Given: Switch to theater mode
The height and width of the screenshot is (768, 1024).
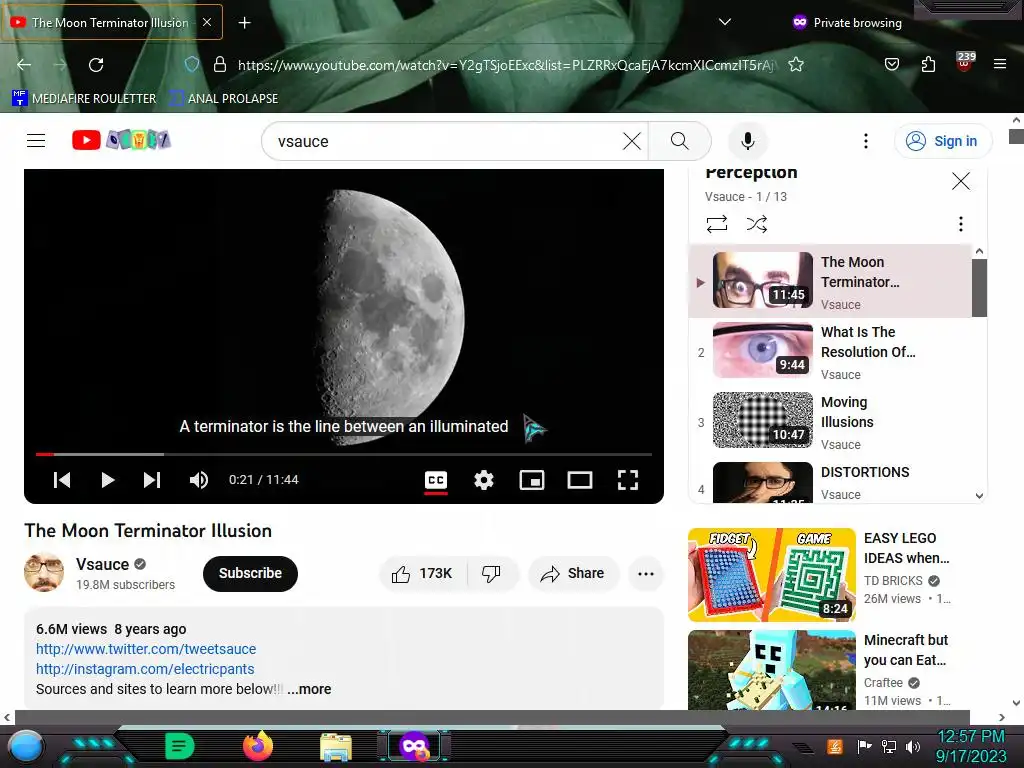Looking at the screenshot, I should point(580,480).
